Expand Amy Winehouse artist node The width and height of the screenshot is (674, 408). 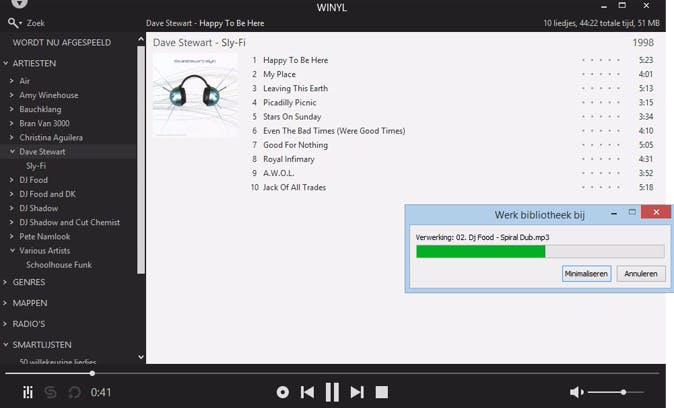(12, 95)
